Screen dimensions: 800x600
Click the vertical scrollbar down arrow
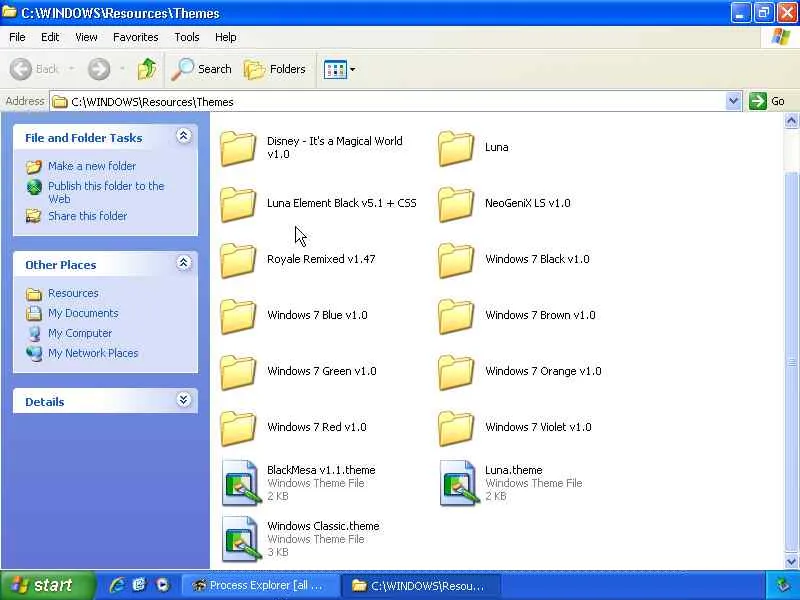[x=791, y=561]
